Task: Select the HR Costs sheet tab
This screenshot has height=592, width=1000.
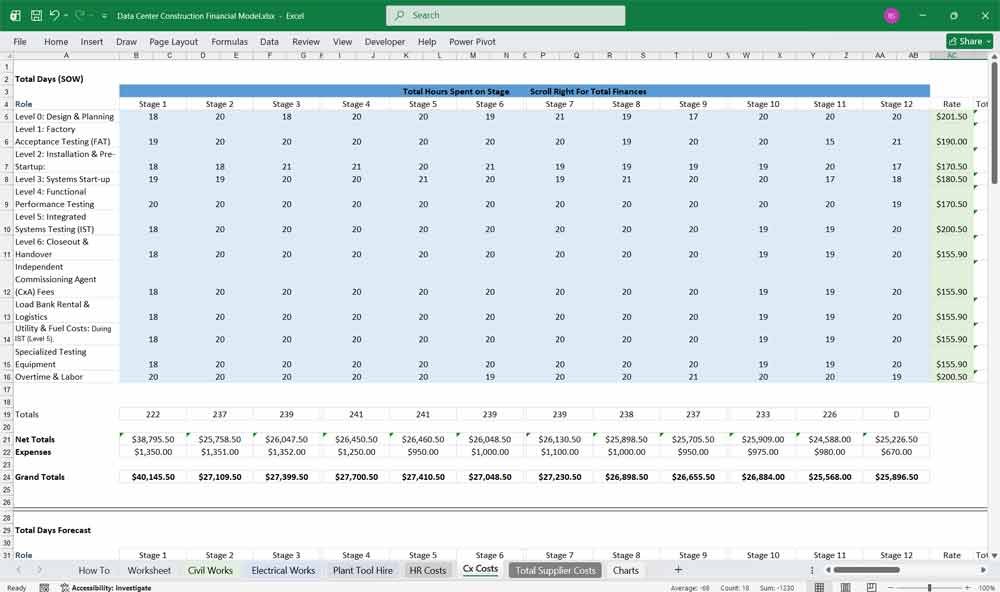Action: coord(427,570)
